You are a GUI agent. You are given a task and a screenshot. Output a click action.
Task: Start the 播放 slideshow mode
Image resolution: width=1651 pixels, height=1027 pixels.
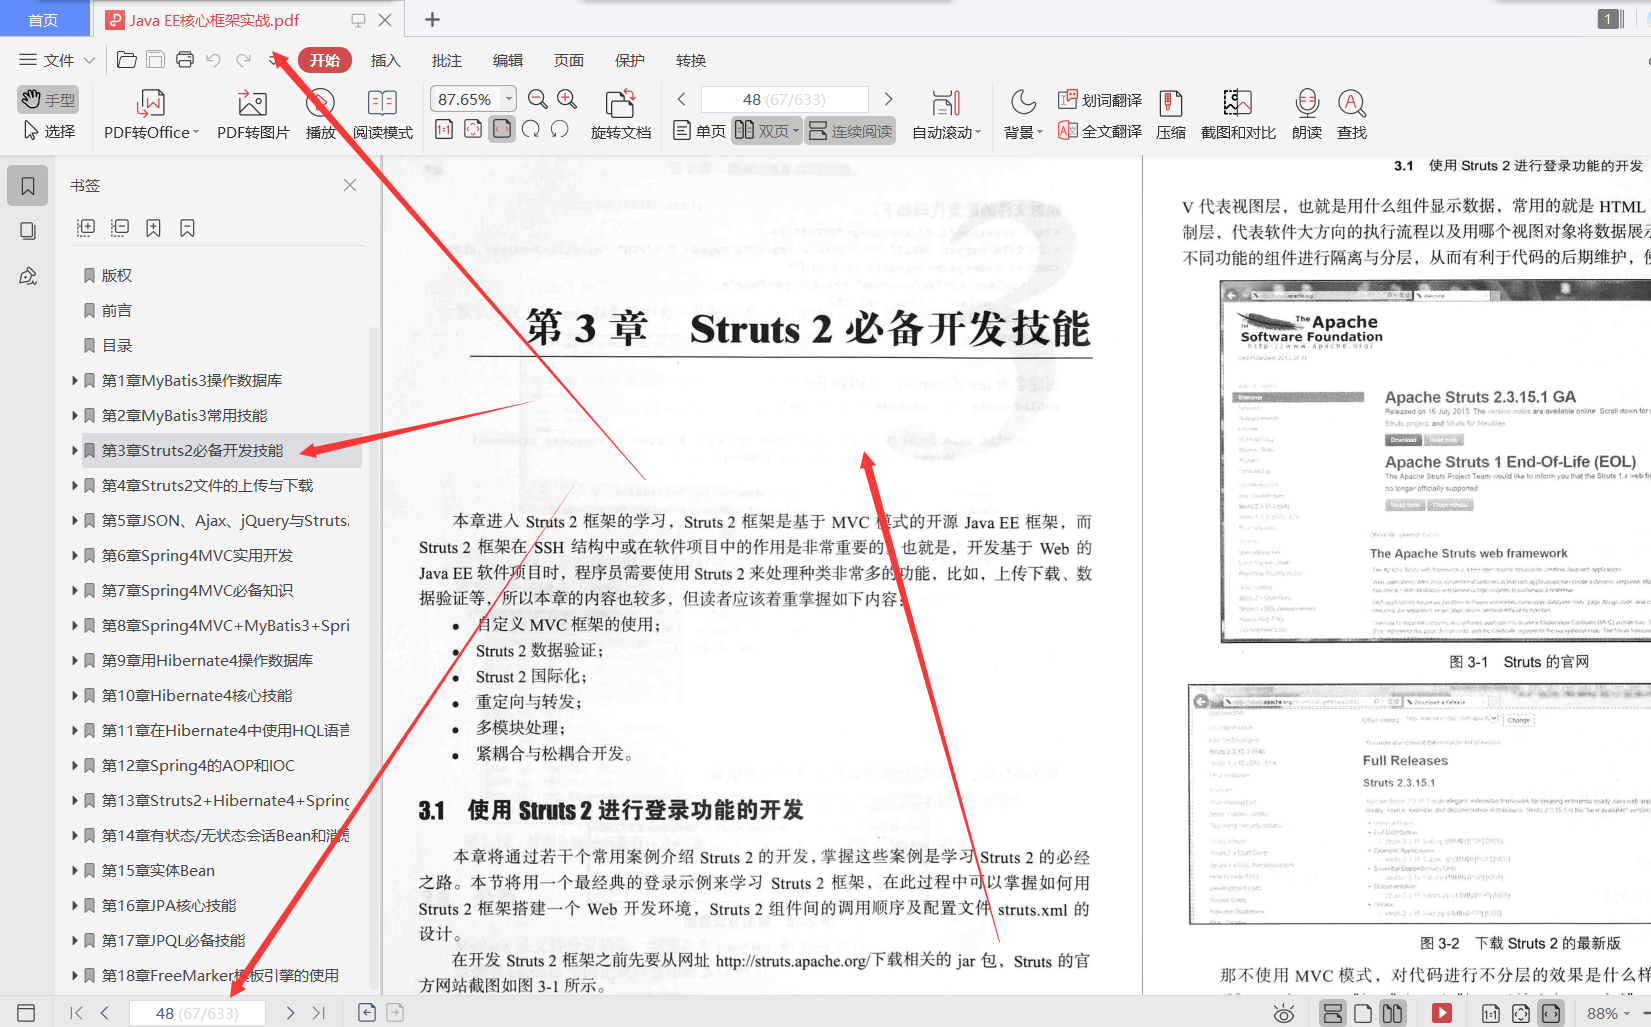coord(320,114)
